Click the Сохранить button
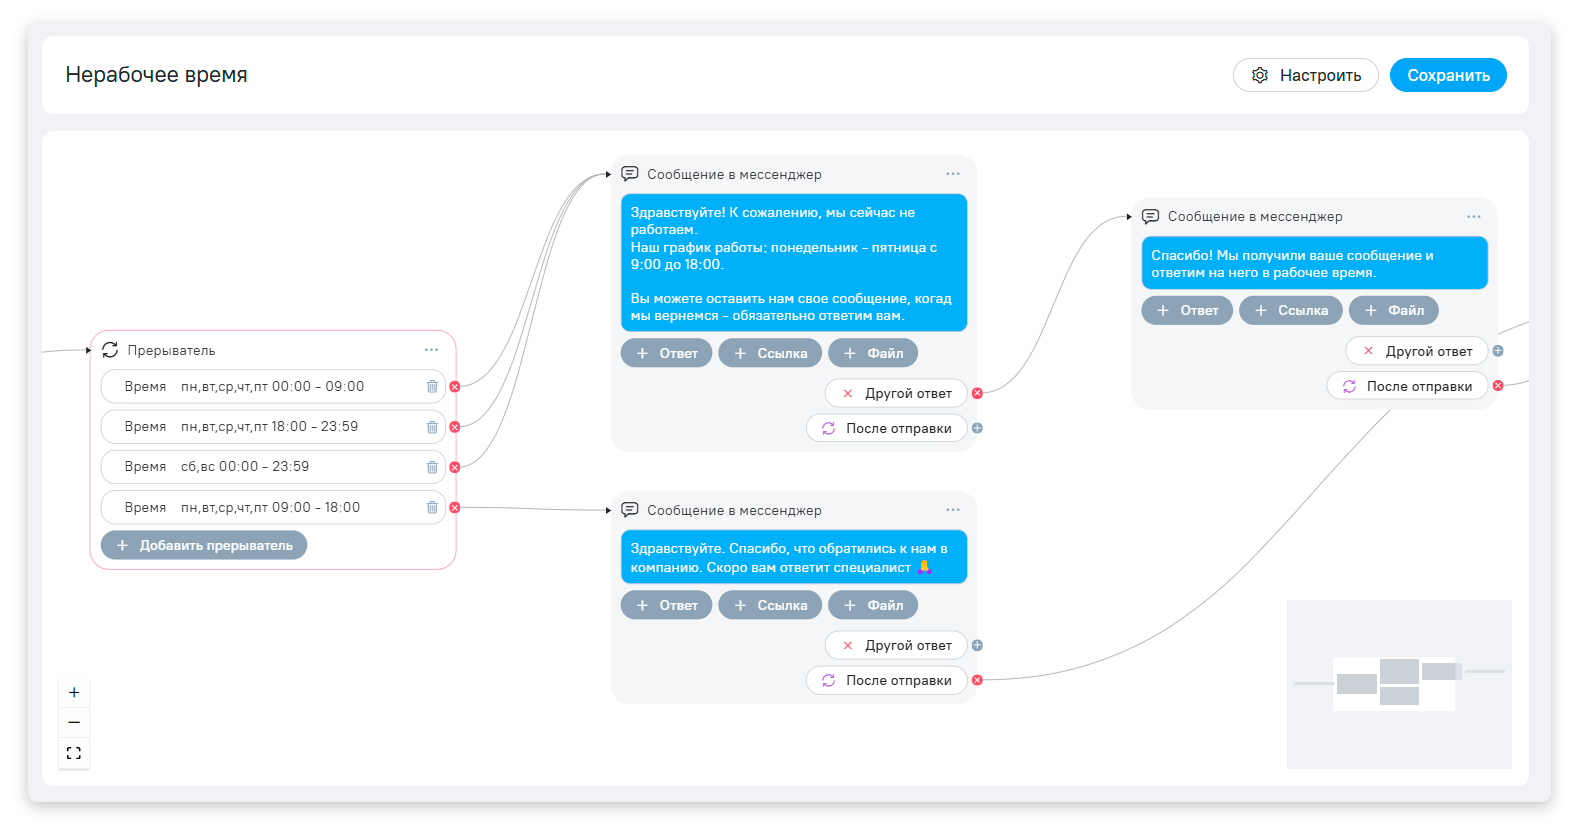Image resolution: width=1575 pixels, height=832 pixels. click(x=1447, y=75)
